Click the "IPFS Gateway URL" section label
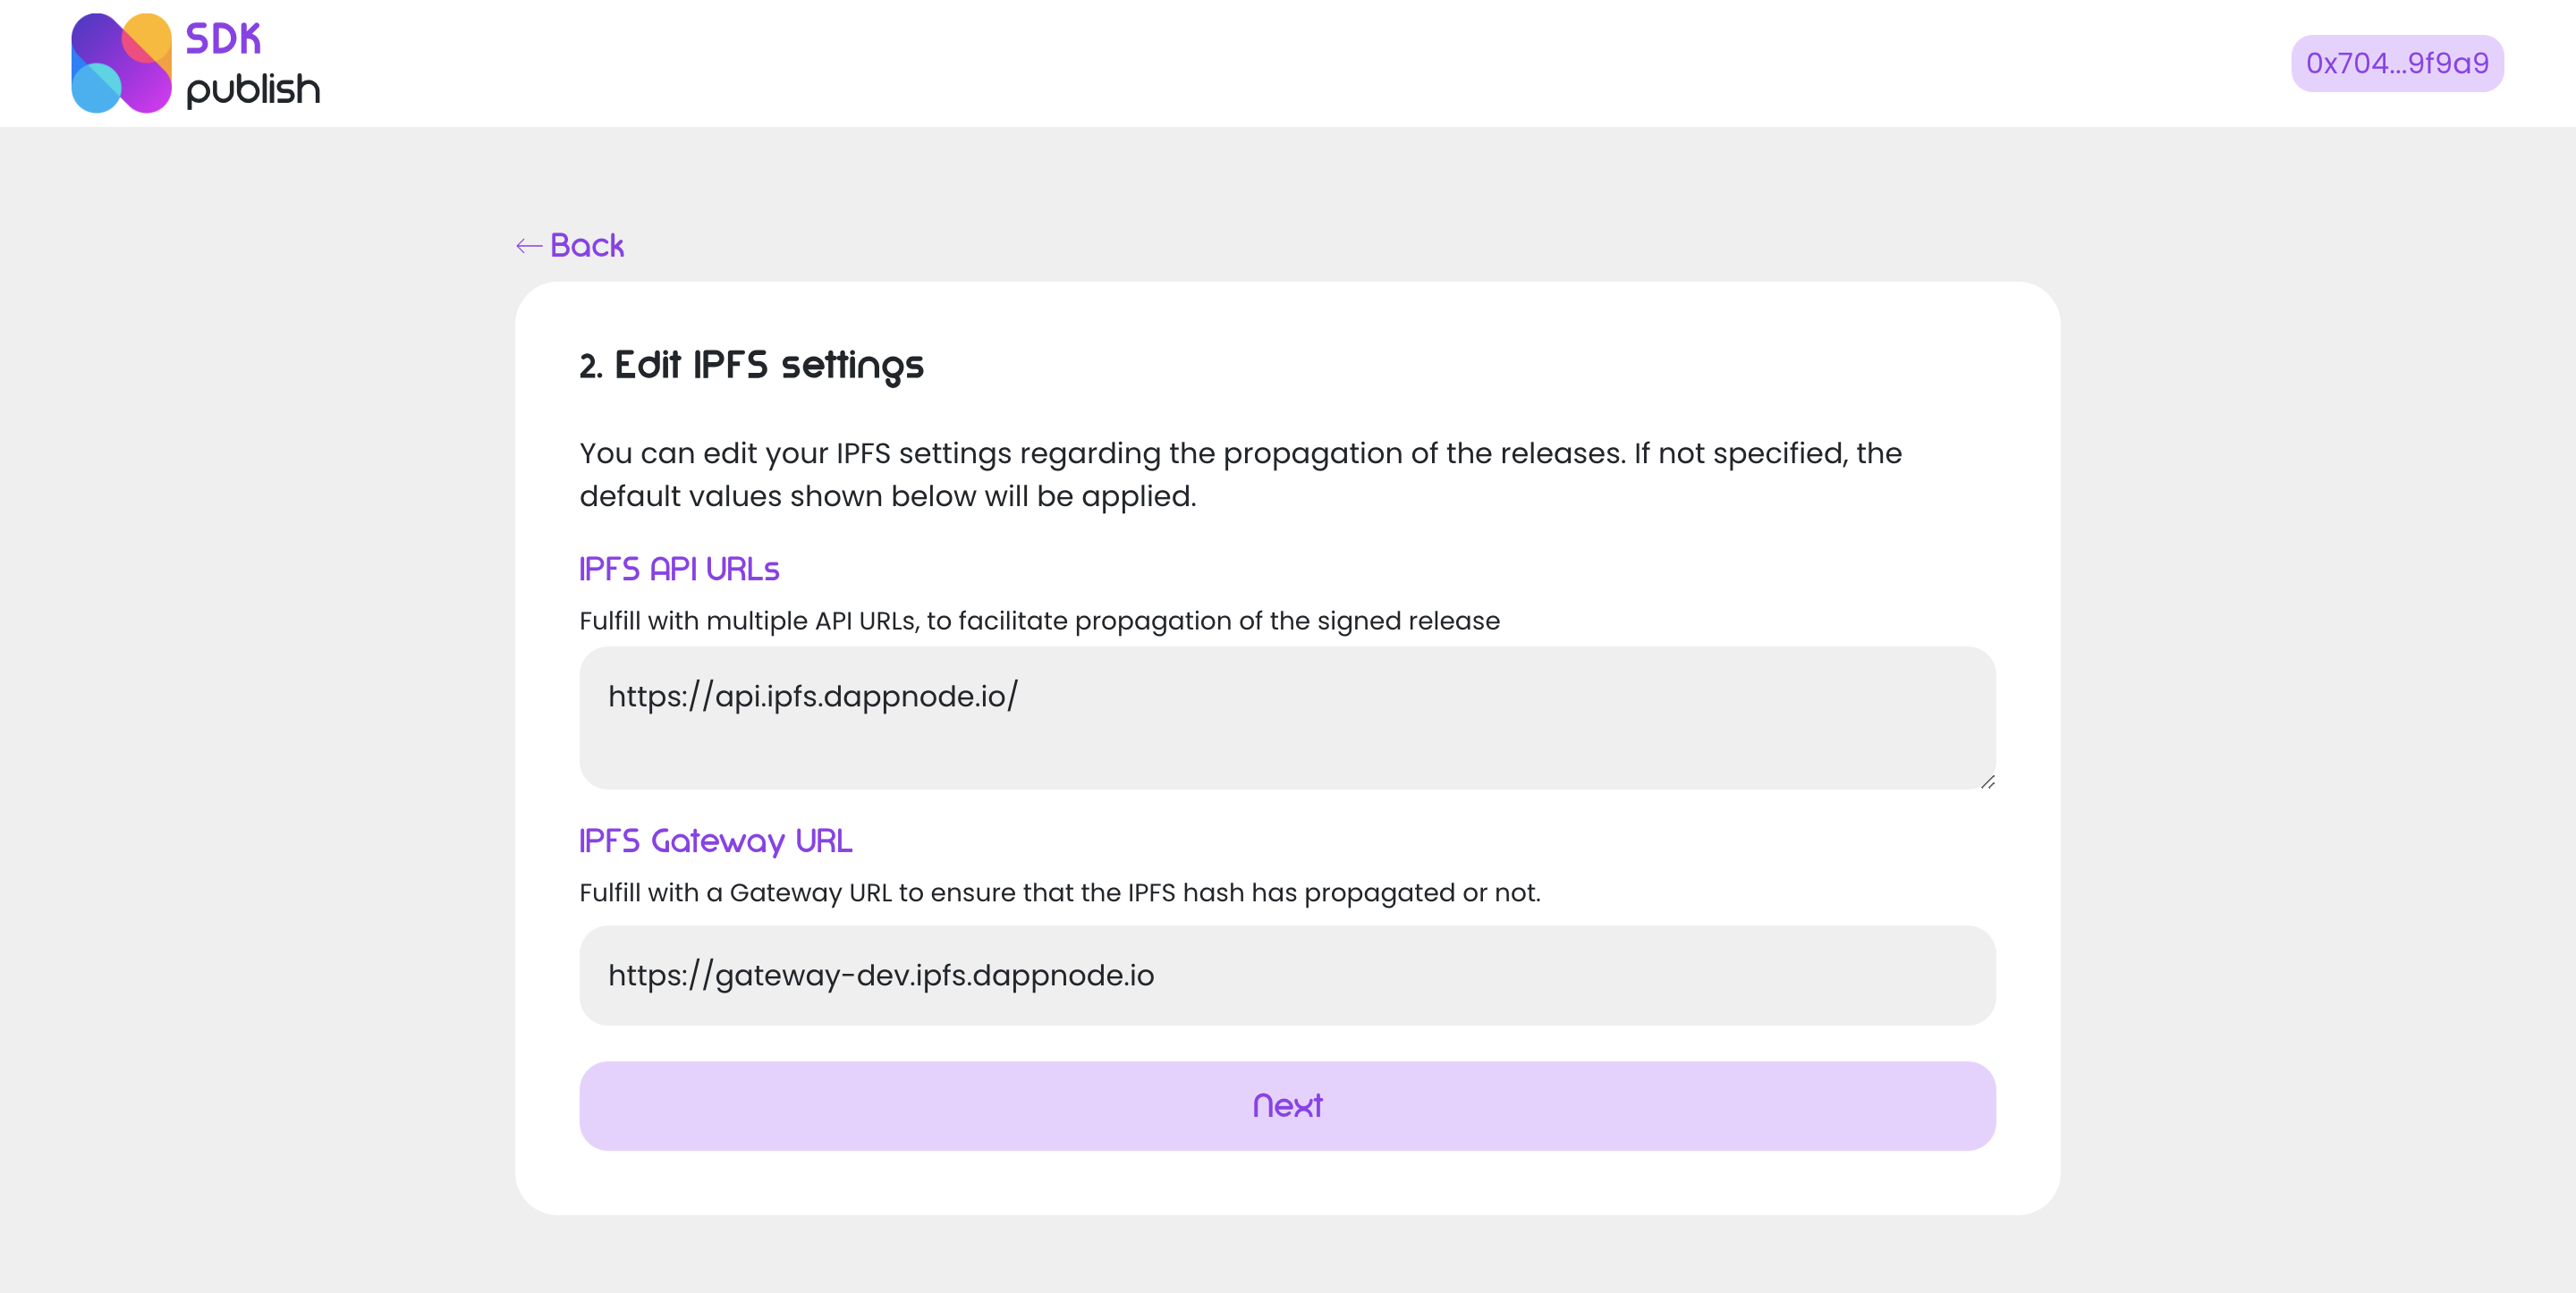The width and height of the screenshot is (2576, 1293). pos(715,841)
